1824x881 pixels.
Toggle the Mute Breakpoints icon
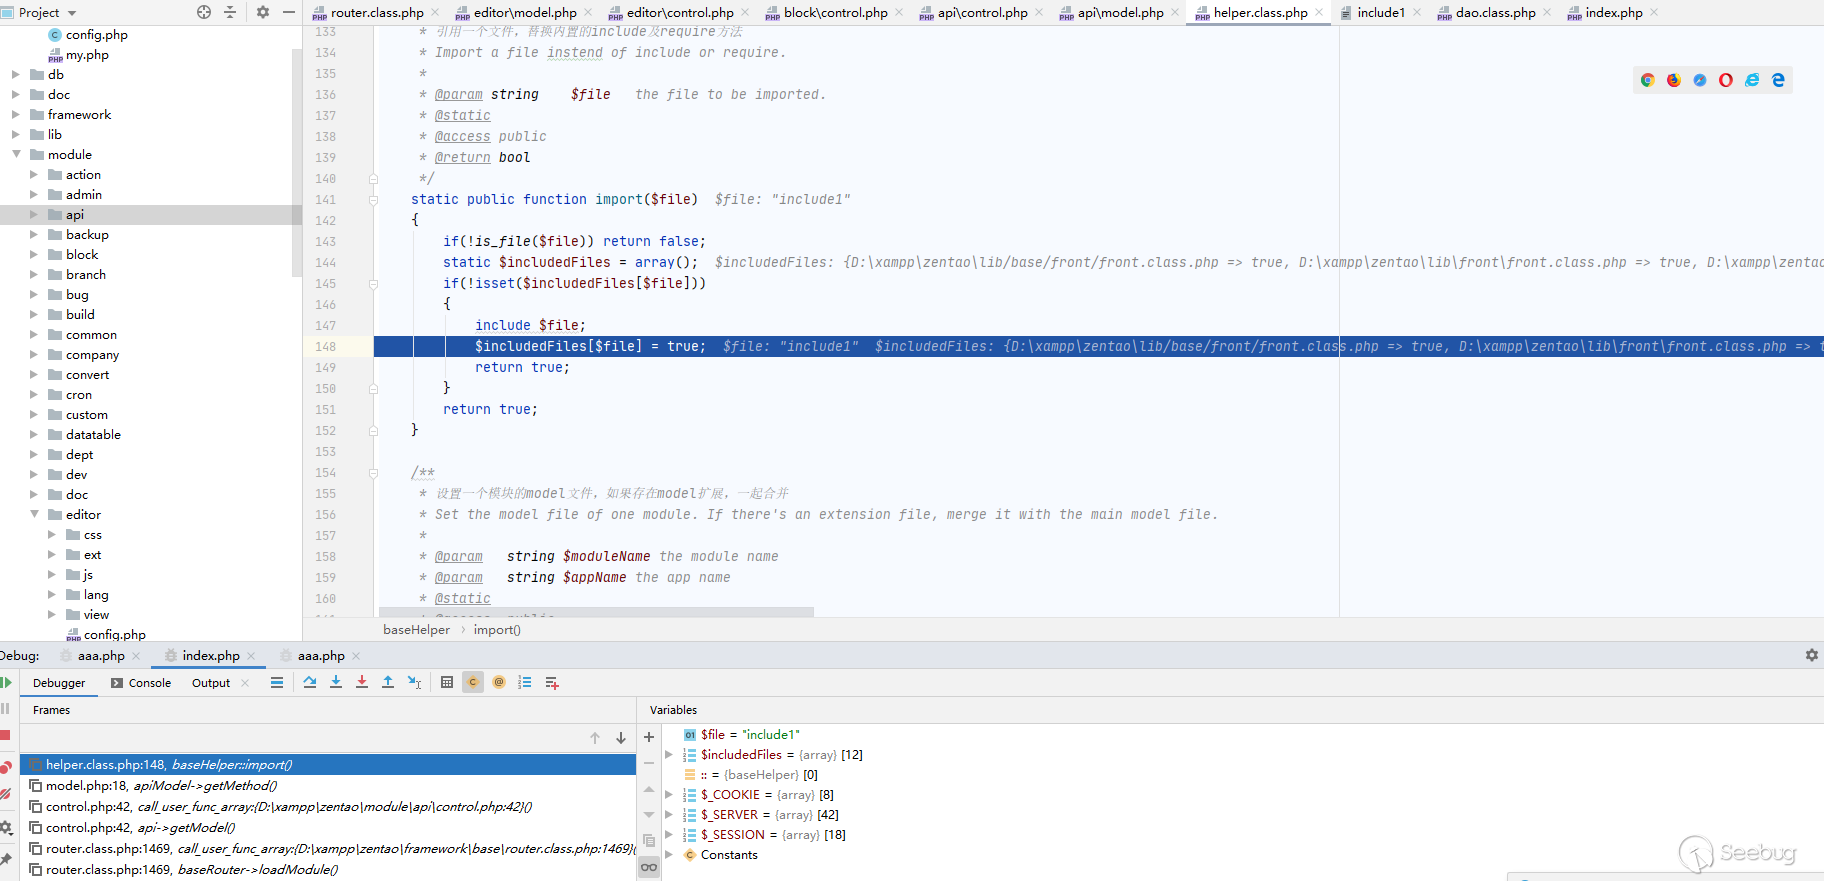[6, 793]
